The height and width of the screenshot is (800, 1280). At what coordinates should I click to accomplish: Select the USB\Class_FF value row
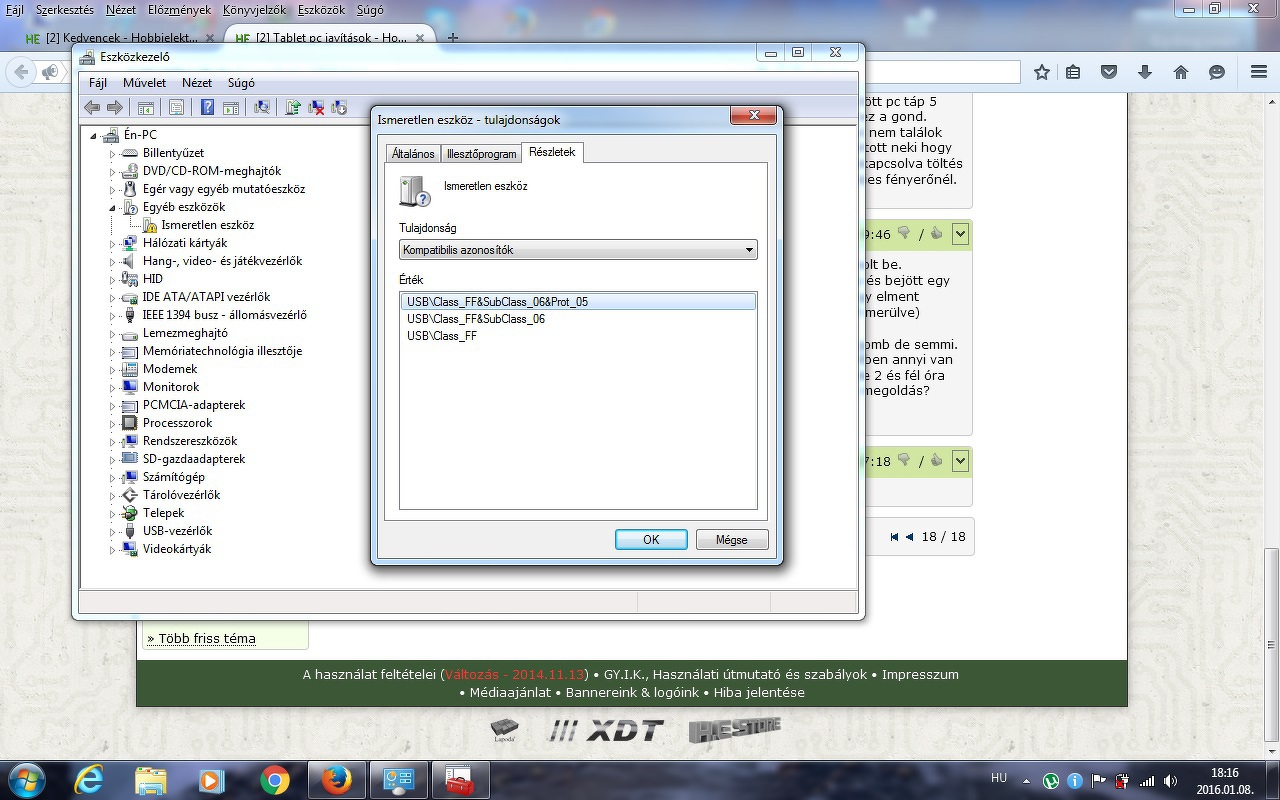578,336
